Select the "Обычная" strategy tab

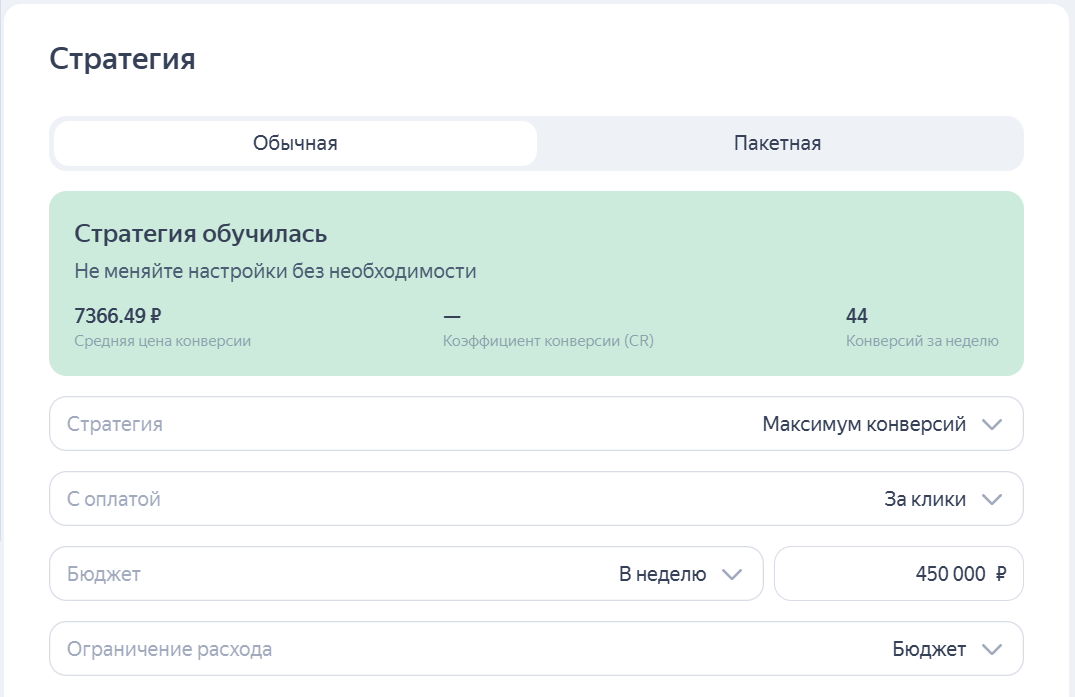295,143
